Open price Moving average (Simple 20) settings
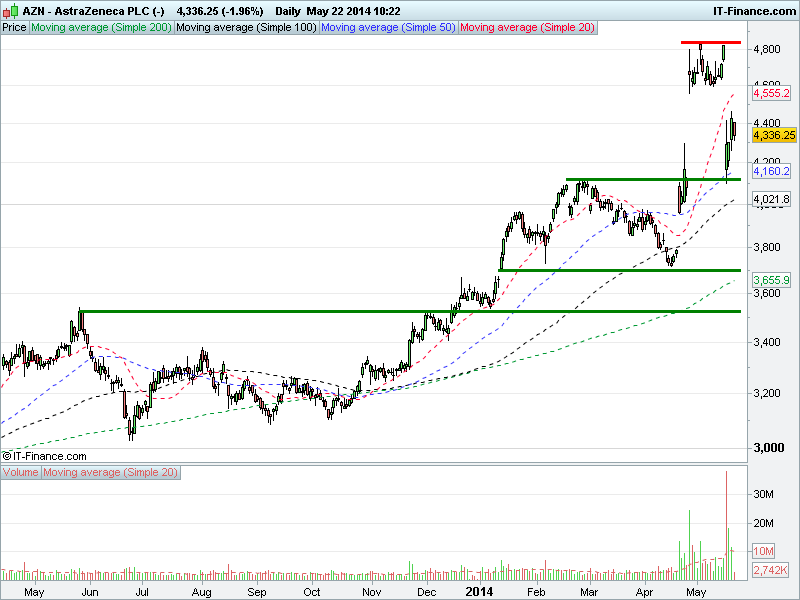The image size is (800, 600). pyautogui.click(x=527, y=28)
